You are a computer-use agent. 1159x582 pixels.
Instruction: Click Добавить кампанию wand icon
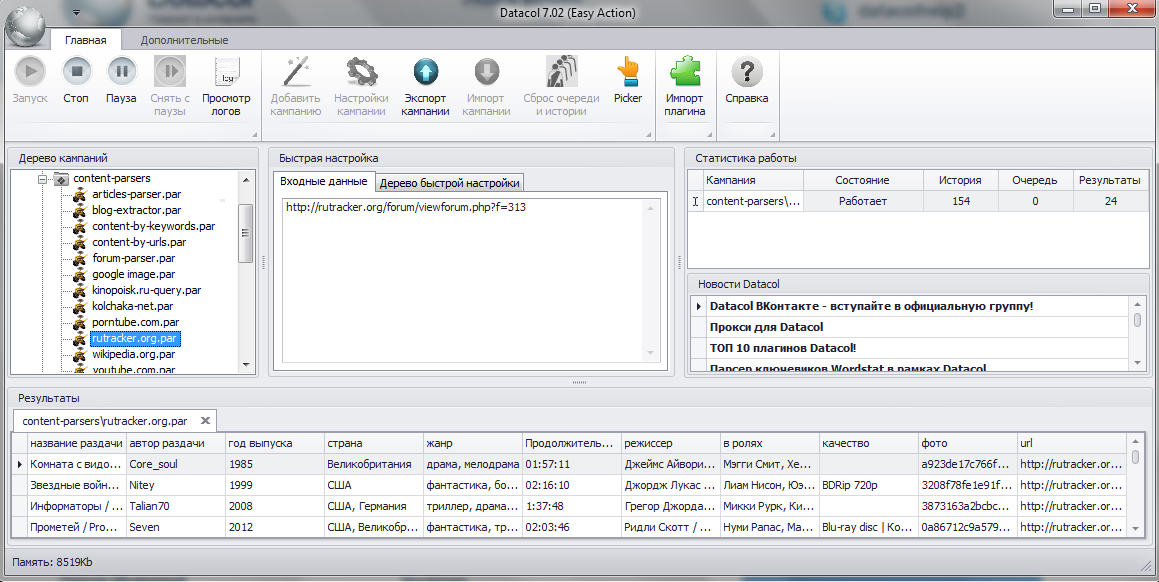(x=296, y=72)
